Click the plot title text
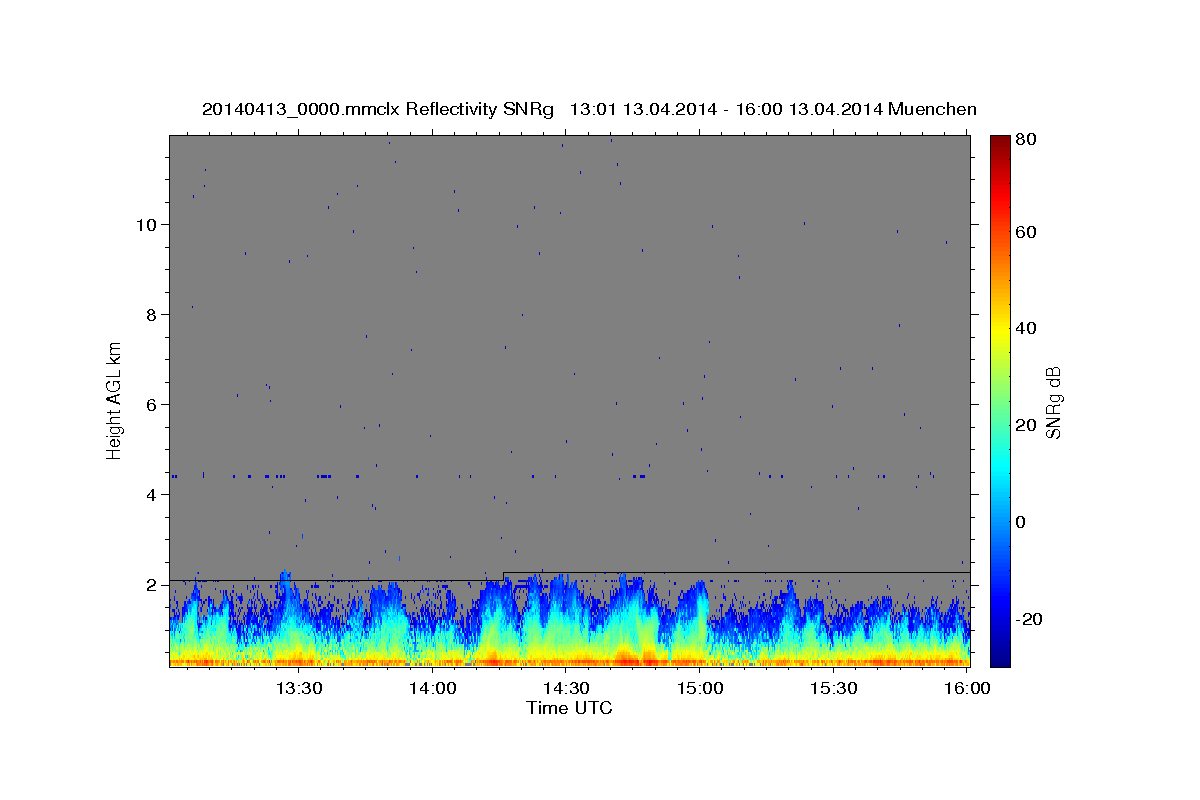 click(x=589, y=109)
